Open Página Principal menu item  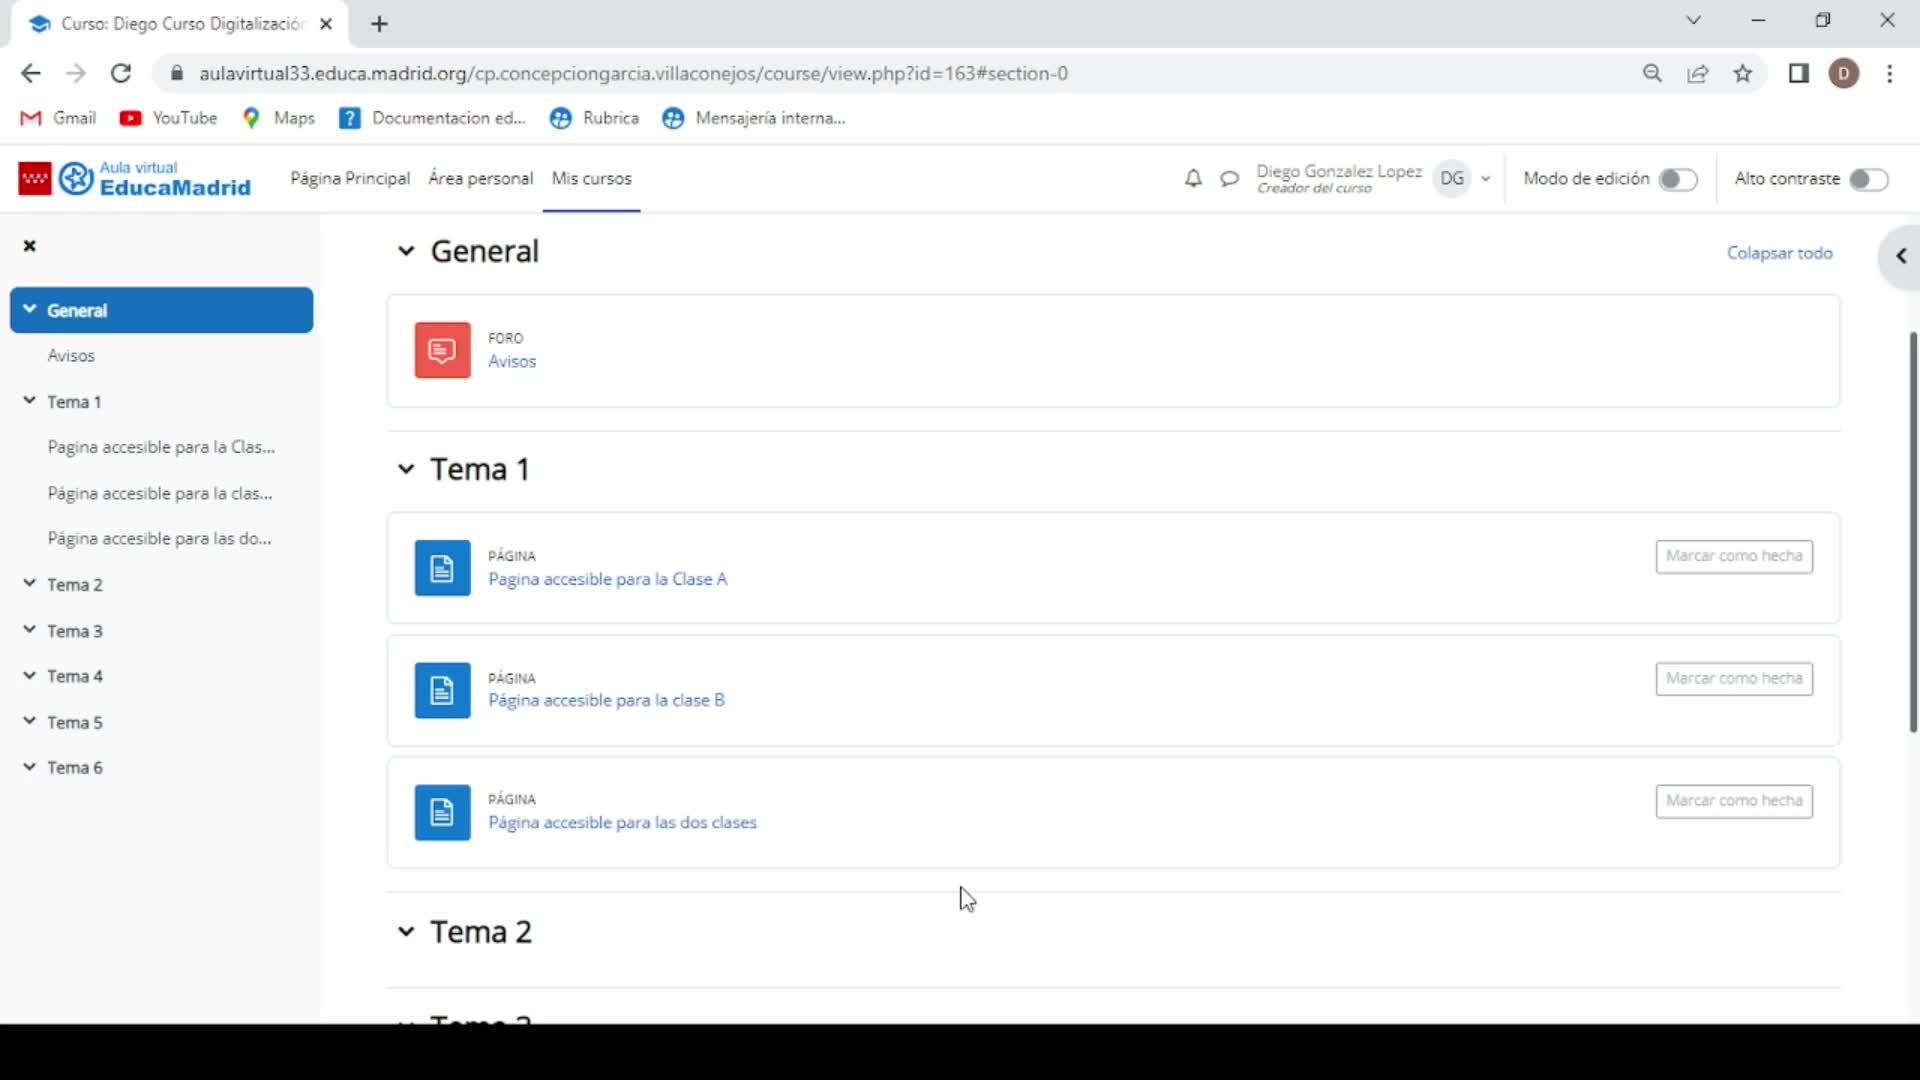350,179
